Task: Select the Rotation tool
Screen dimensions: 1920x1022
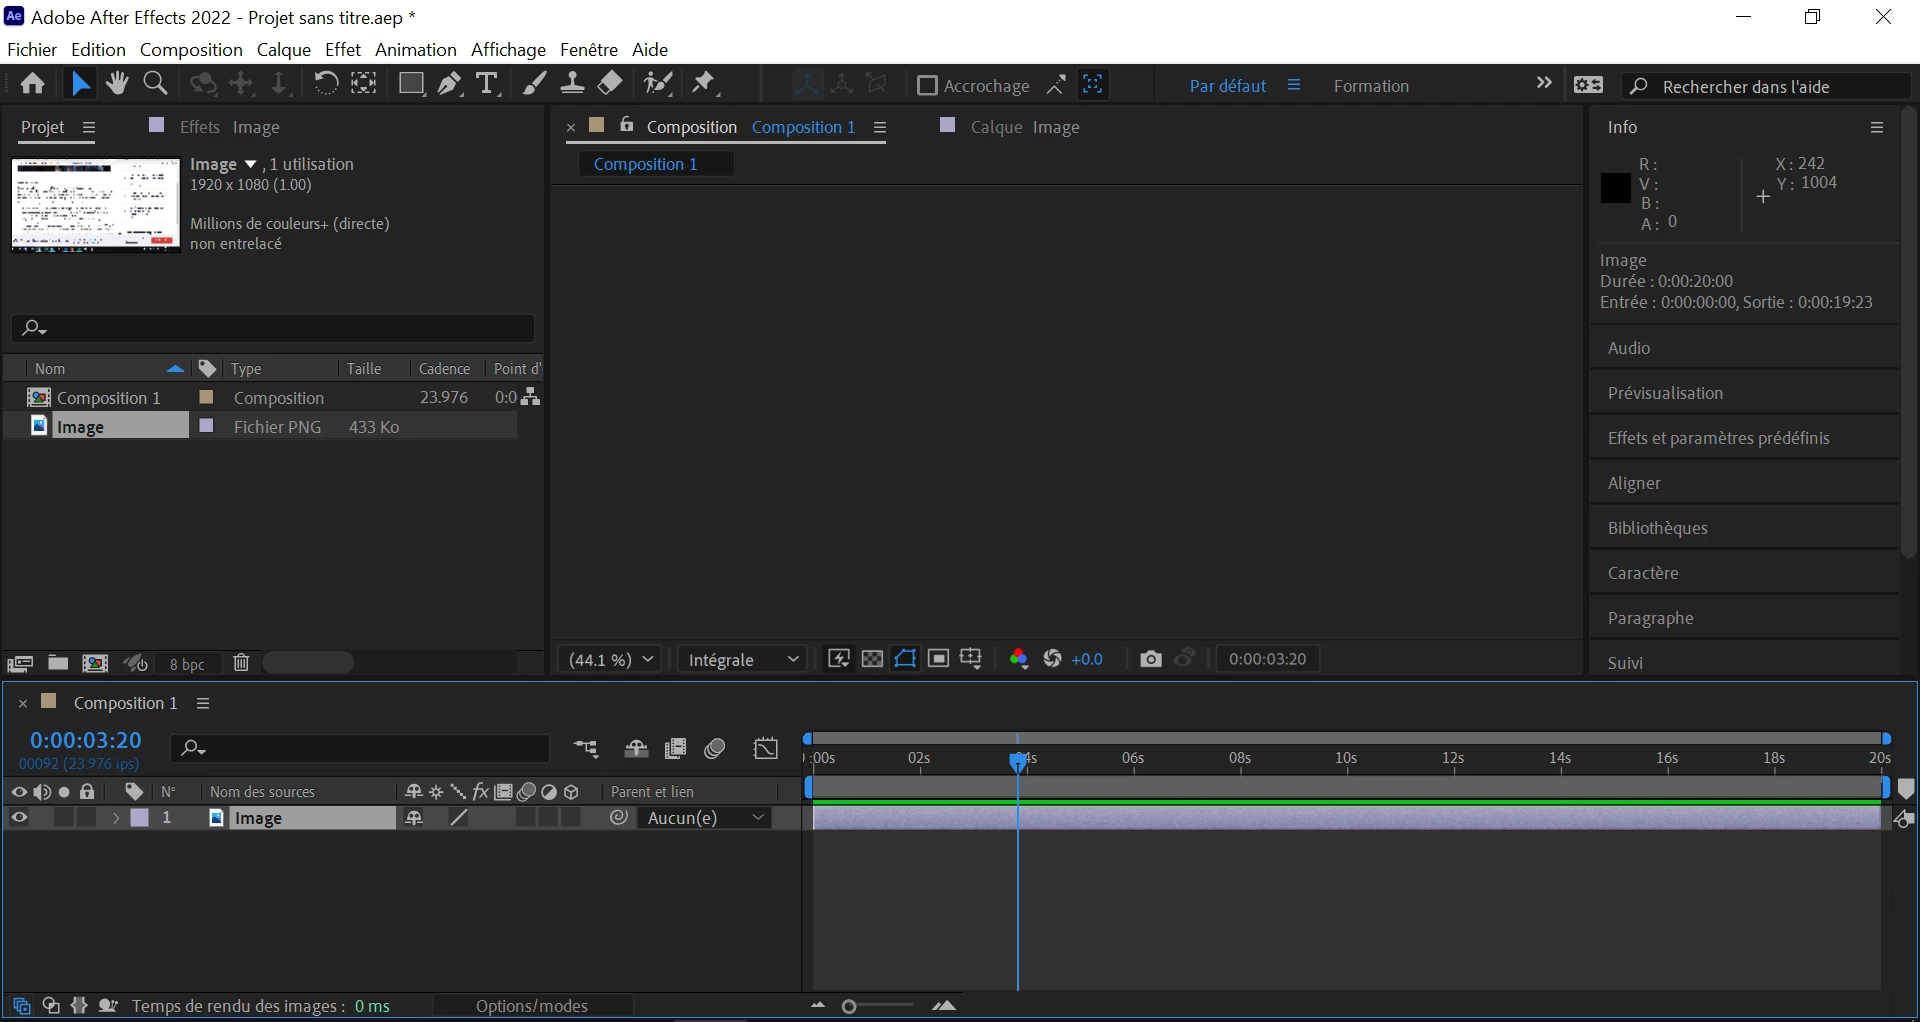Action: pos(325,84)
